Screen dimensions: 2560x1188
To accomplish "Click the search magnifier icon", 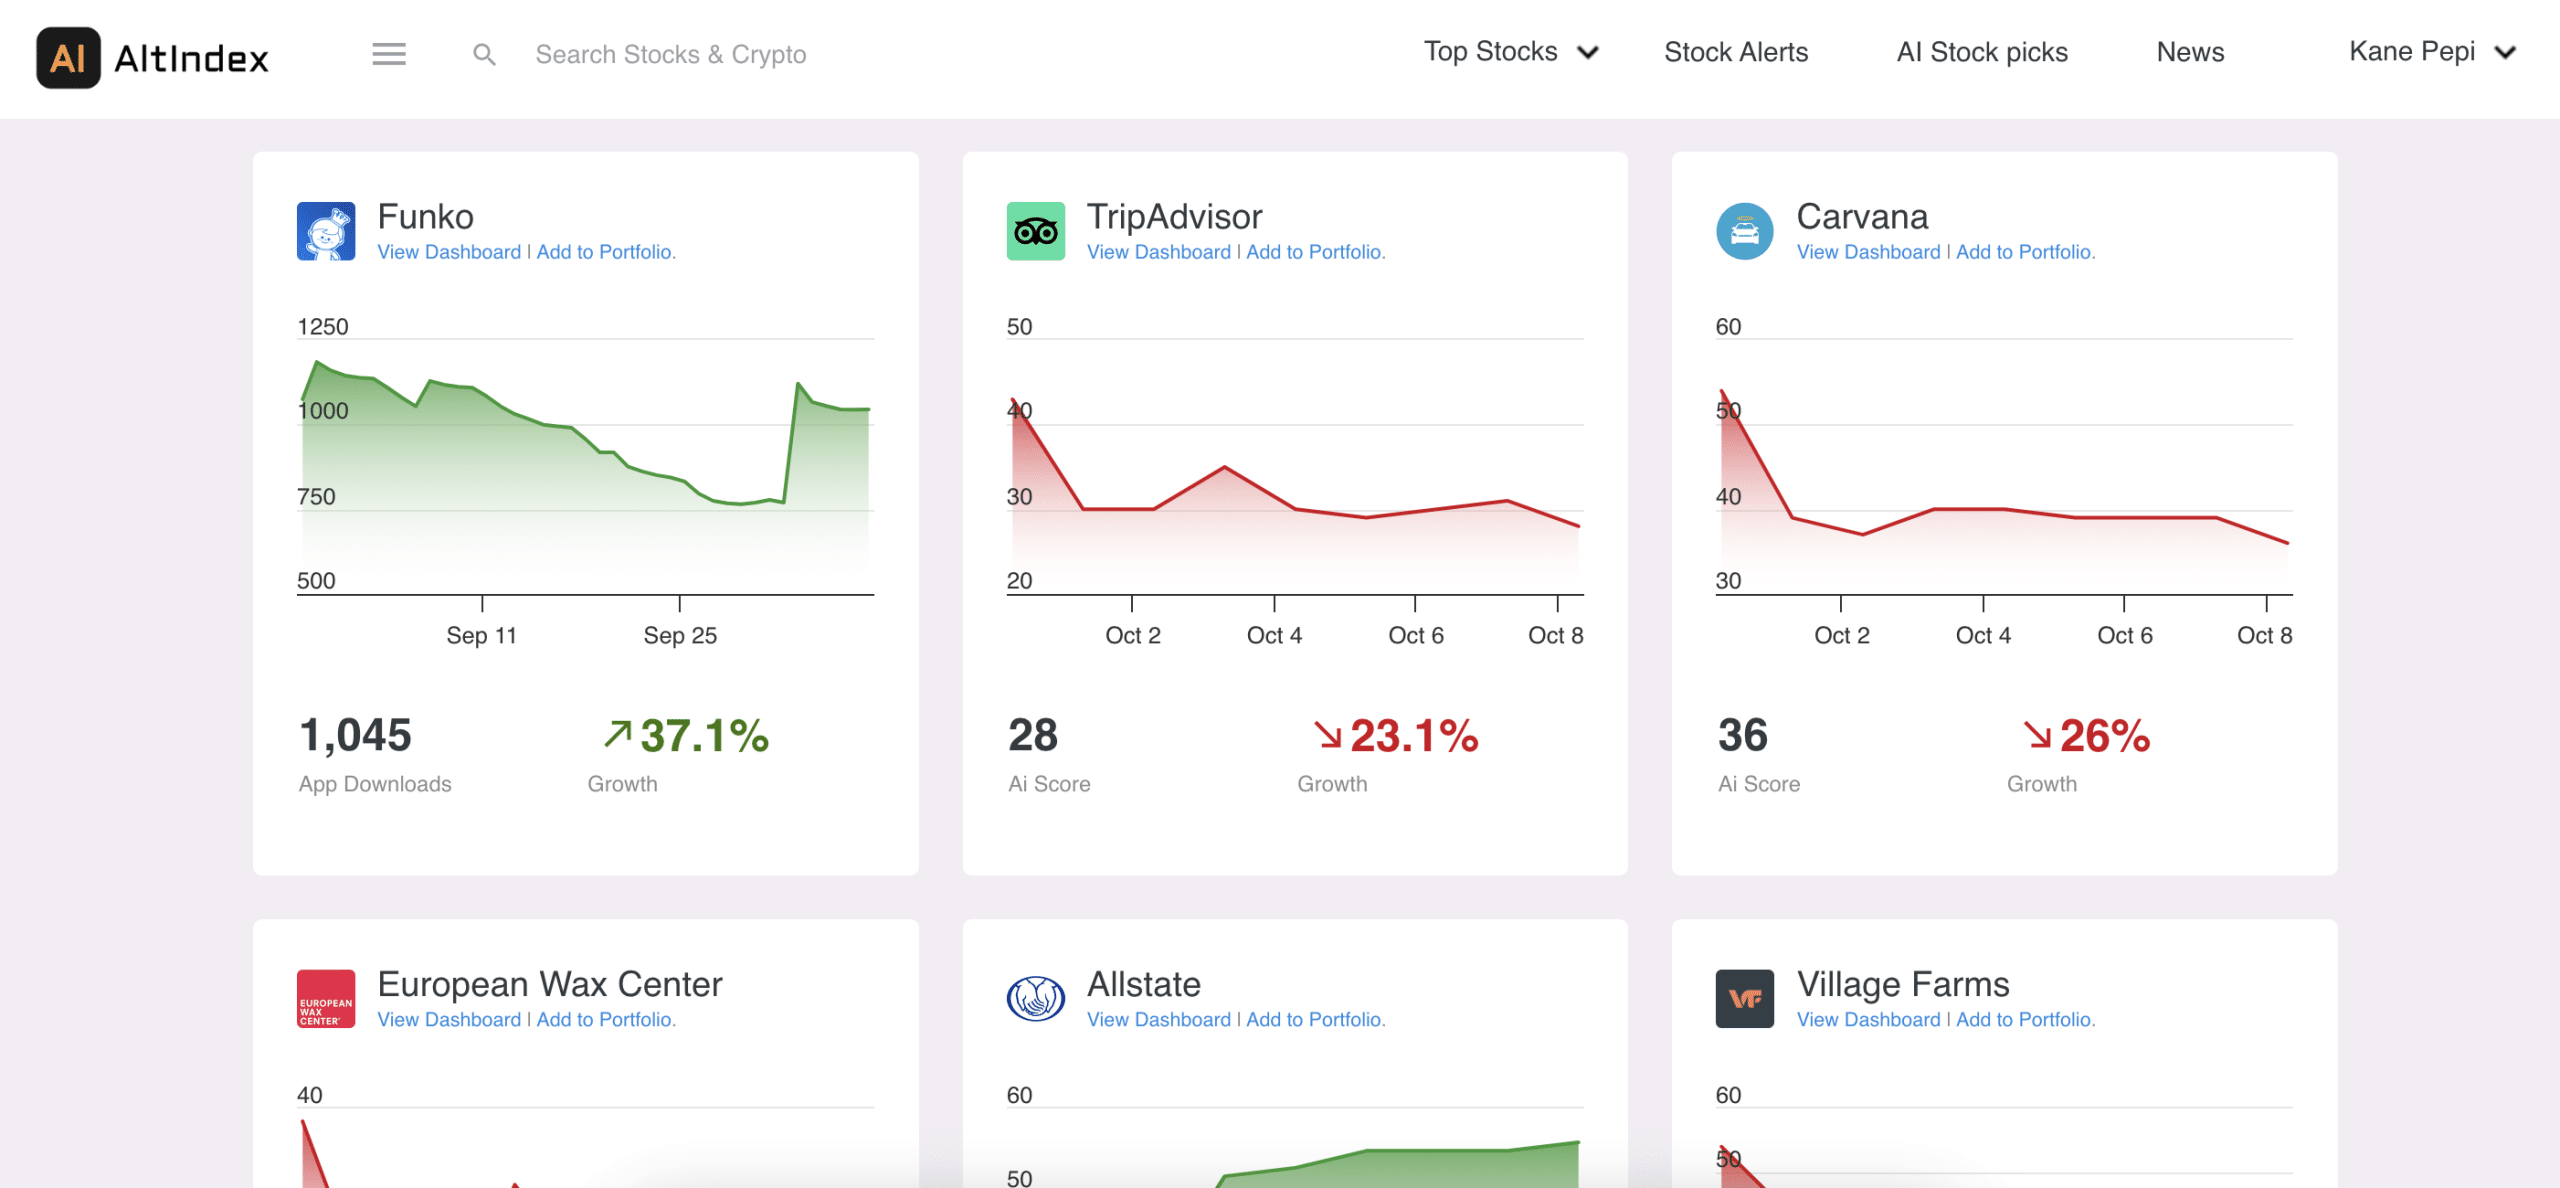I will 484,54.
